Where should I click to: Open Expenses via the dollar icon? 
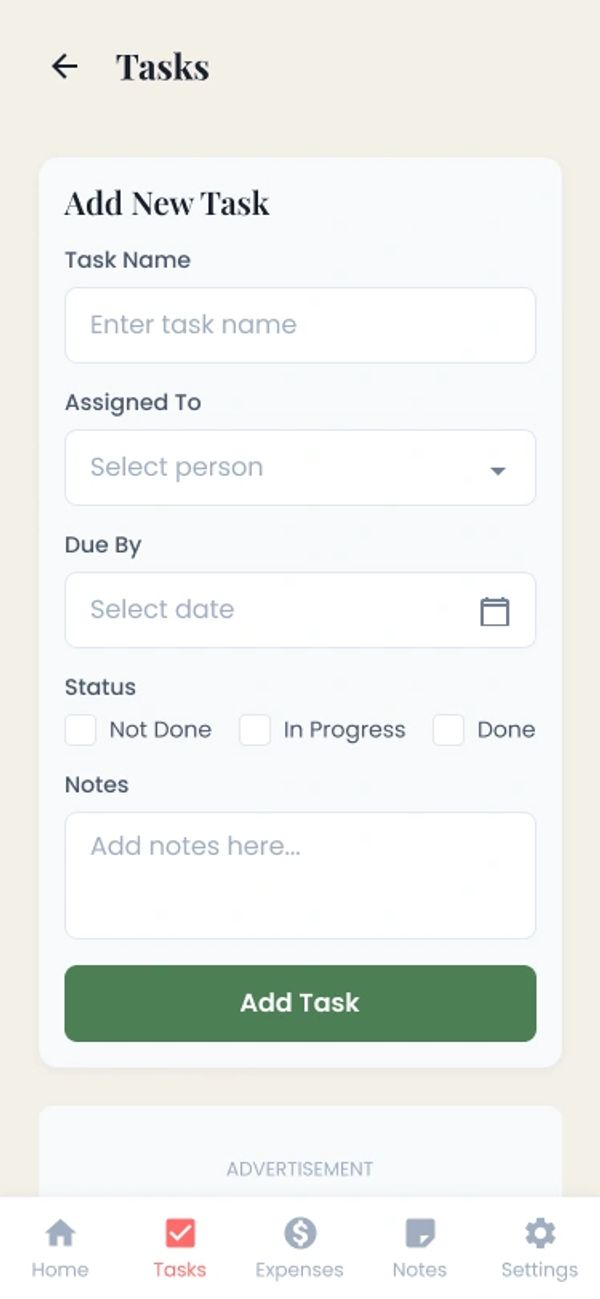pos(299,1233)
